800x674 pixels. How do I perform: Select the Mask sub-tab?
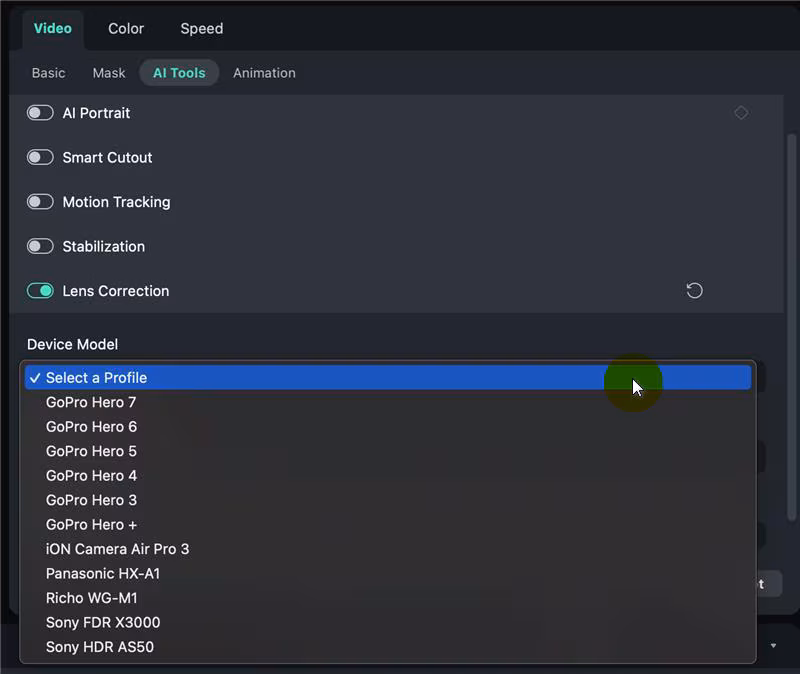pos(109,73)
